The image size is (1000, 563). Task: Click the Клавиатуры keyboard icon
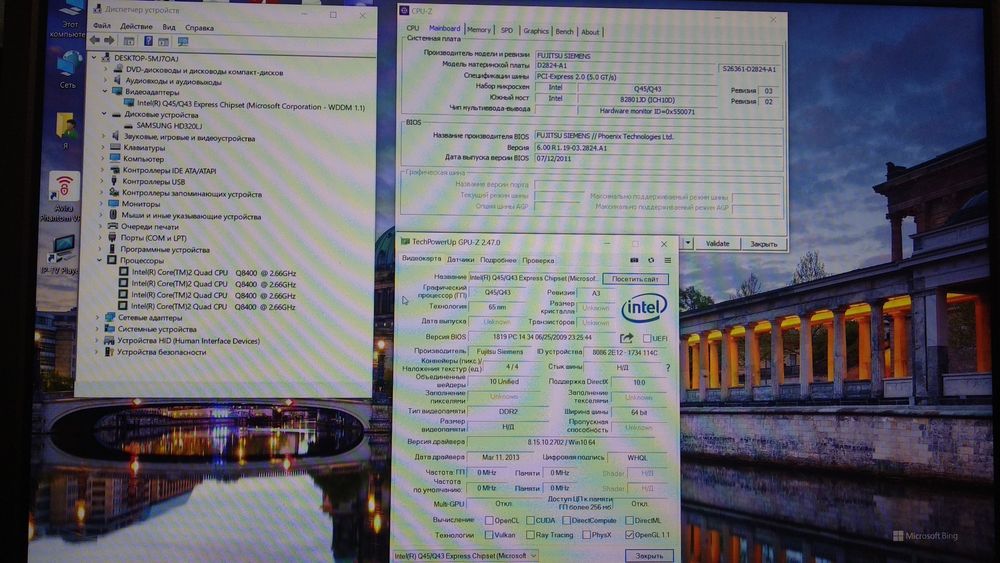point(115,147)
